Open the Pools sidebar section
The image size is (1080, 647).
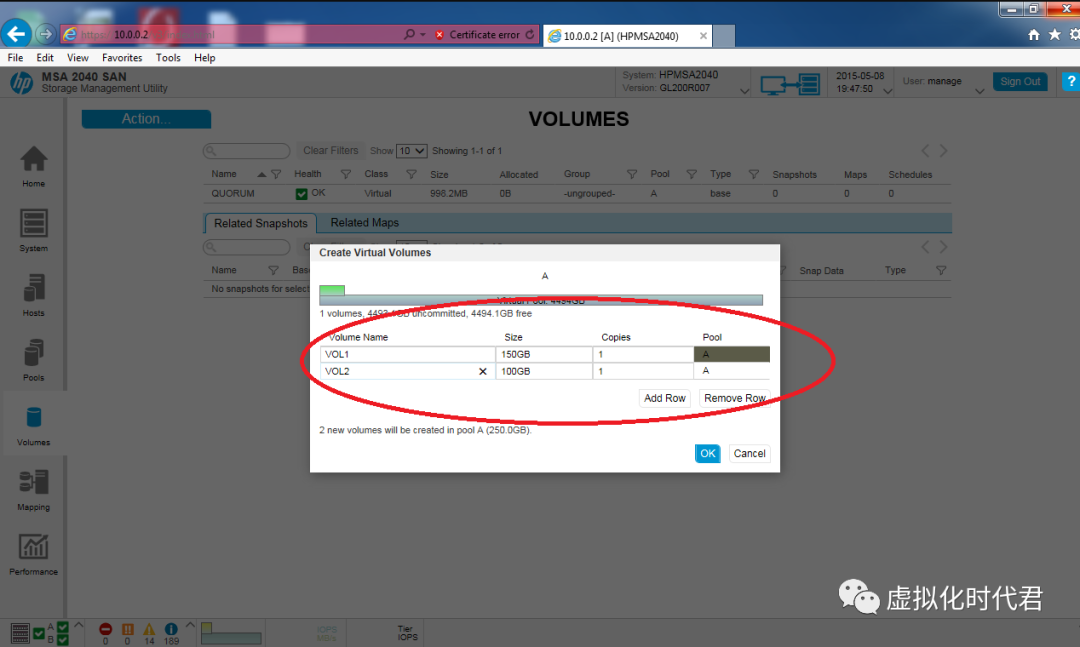pos(33,360)
